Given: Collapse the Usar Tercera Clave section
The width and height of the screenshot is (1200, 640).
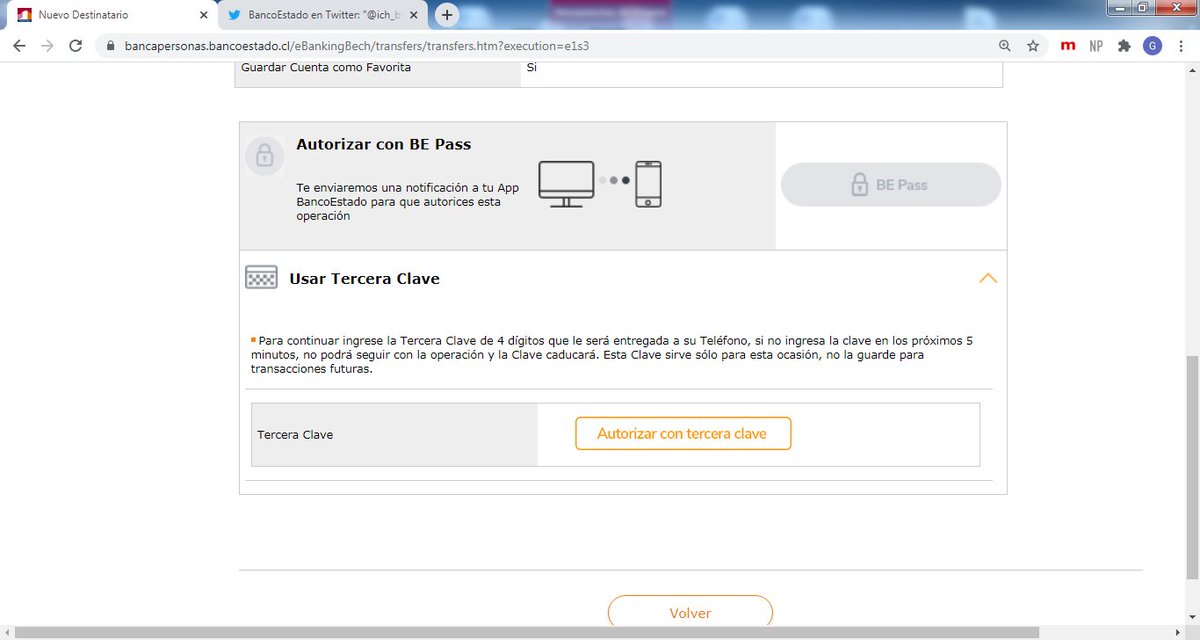Looking at the screenshot, I should 987,279.
